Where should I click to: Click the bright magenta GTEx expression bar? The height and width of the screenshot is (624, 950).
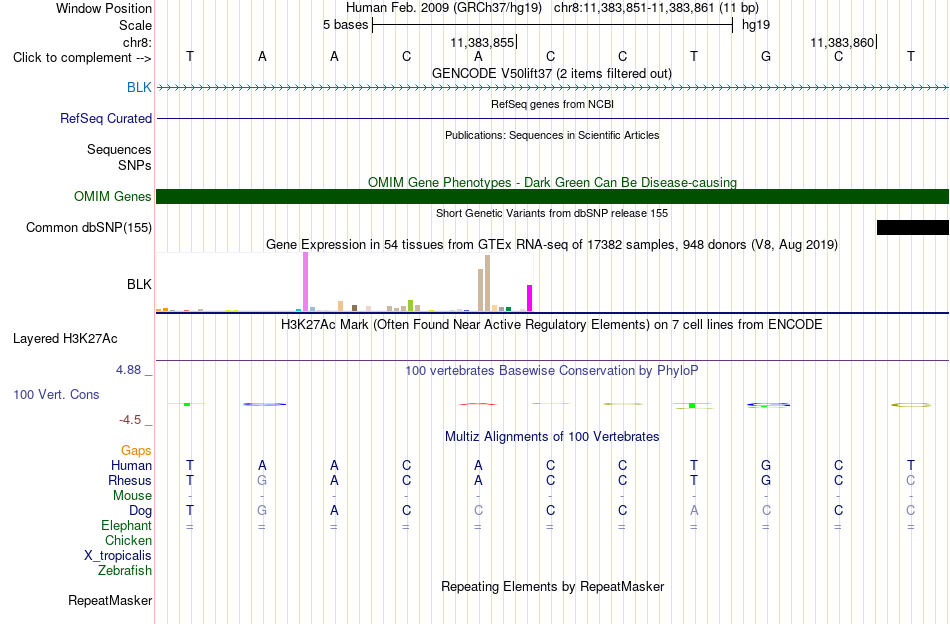530,298
